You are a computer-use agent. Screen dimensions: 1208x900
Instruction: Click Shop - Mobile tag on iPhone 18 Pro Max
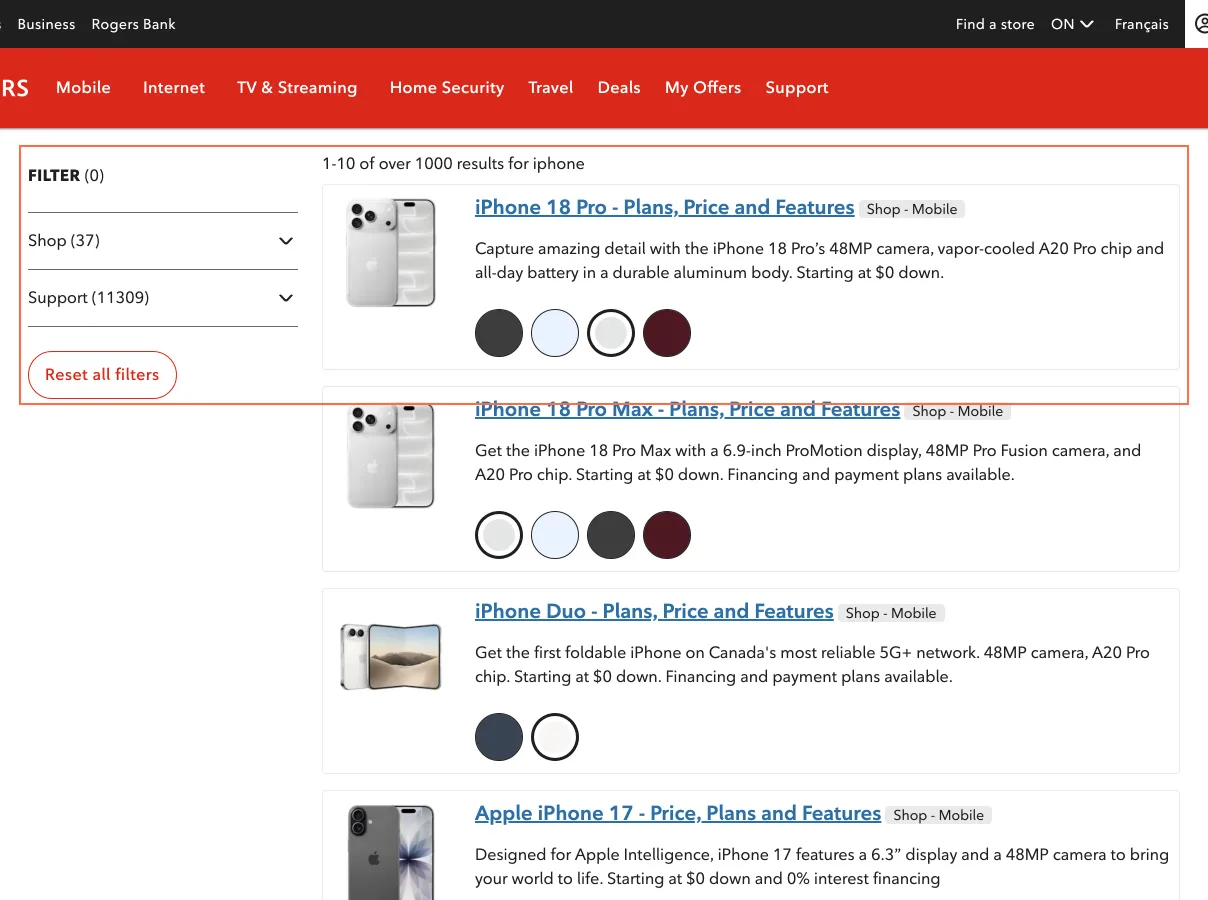(x=958, y=411)
